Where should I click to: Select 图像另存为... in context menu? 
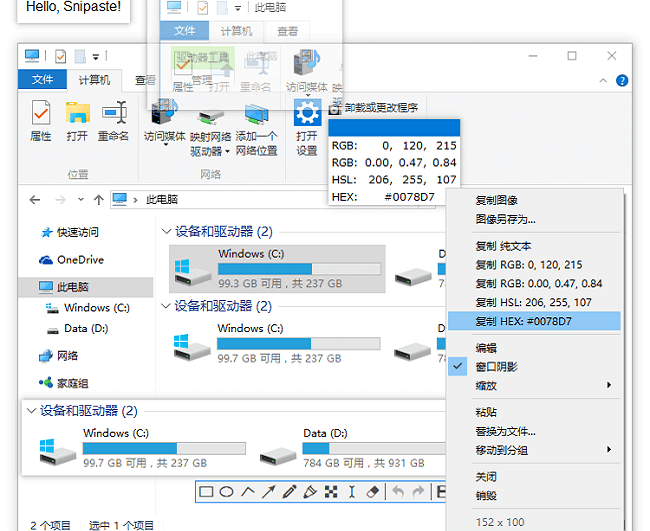pyautogui.click(x=505, y=219)
